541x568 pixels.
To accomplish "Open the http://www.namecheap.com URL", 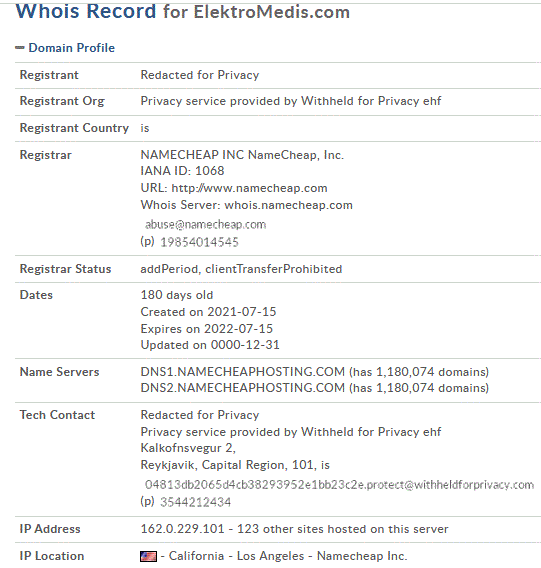I will tap(249, 188).
